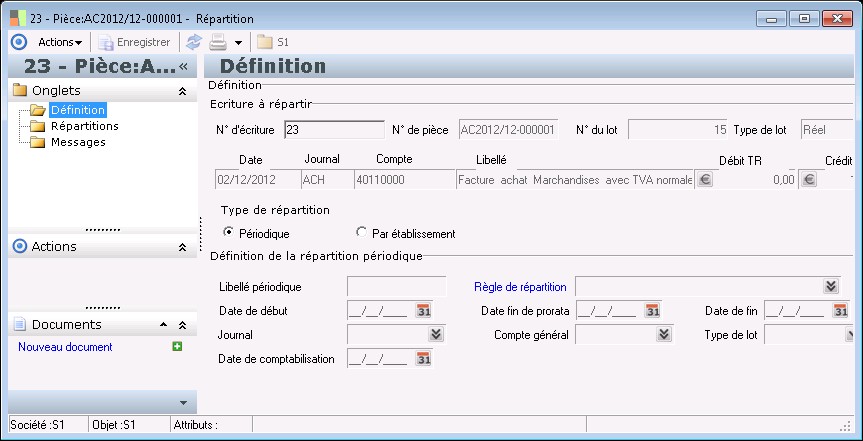Click the Date field showing 02/12/2012
Image resolution: width=863 pixels, height=441 pixels.
point(257,179)
